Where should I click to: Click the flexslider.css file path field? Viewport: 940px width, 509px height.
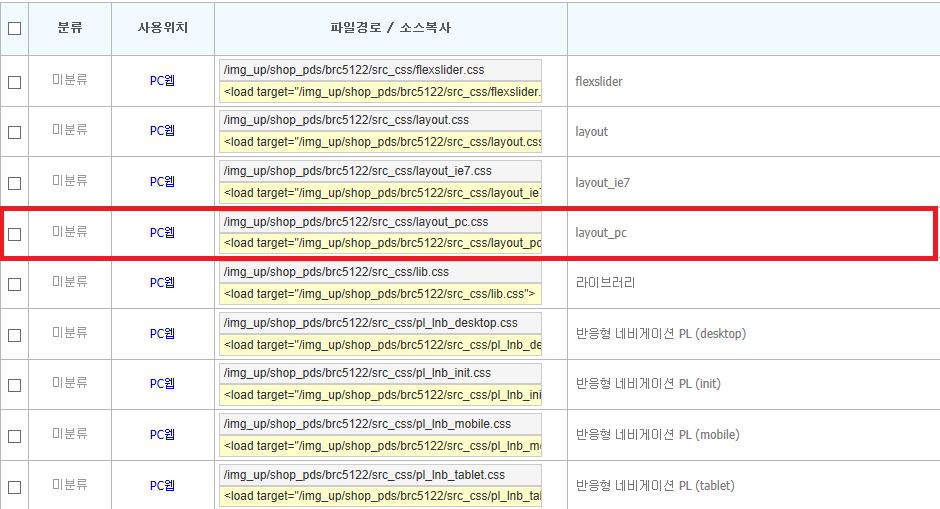[x=381, y=70]
